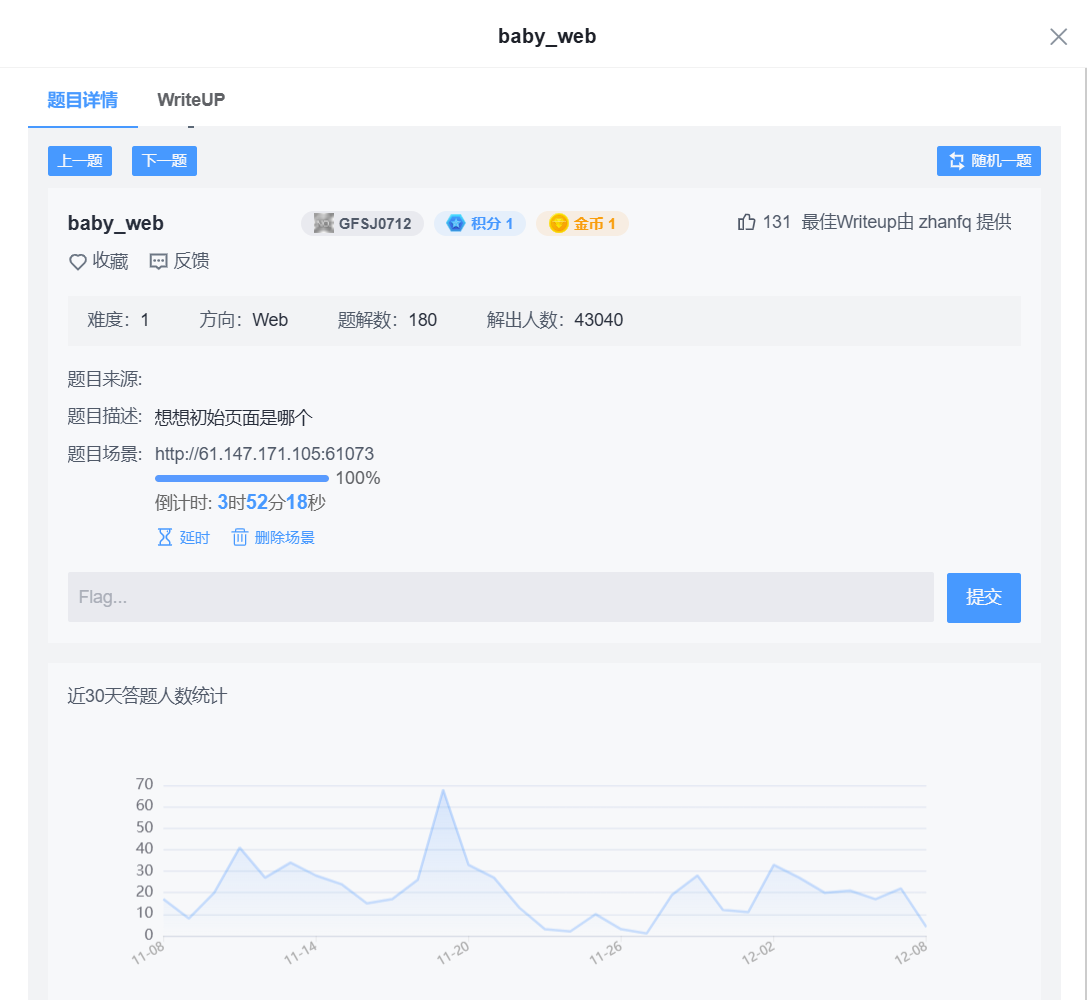Viewport: 1087px width, 1000px height.
Task: Go to previous challenge 上一题
Action: [80, 161]
